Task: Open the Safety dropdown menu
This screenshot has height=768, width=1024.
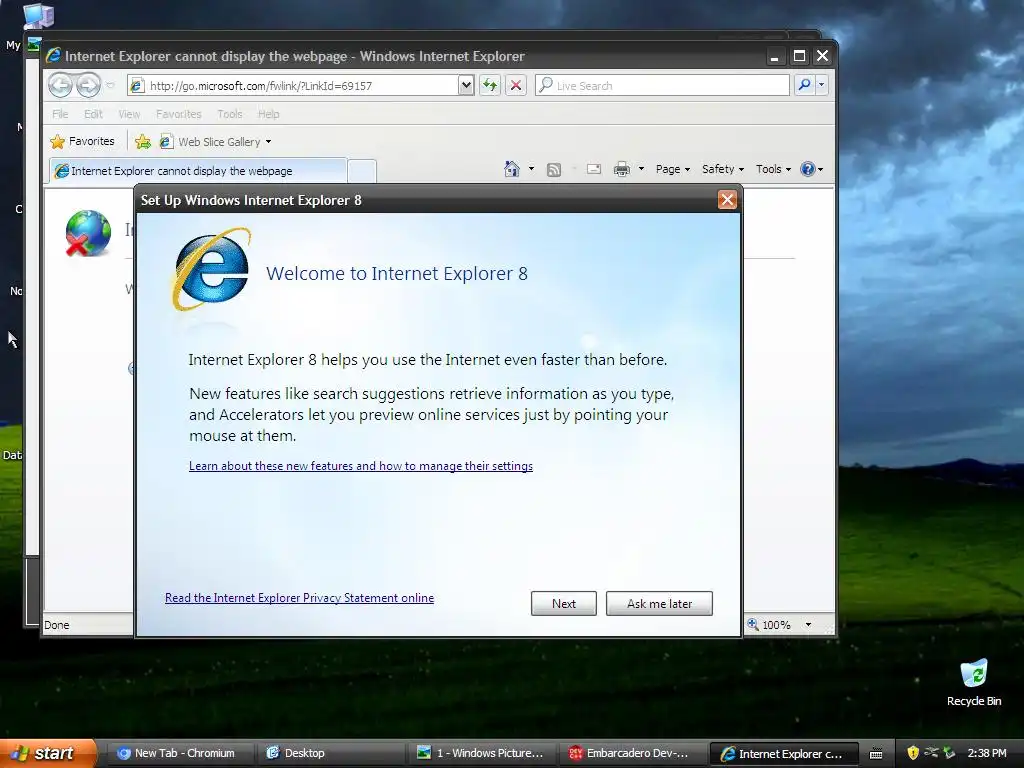Action: 722,169
